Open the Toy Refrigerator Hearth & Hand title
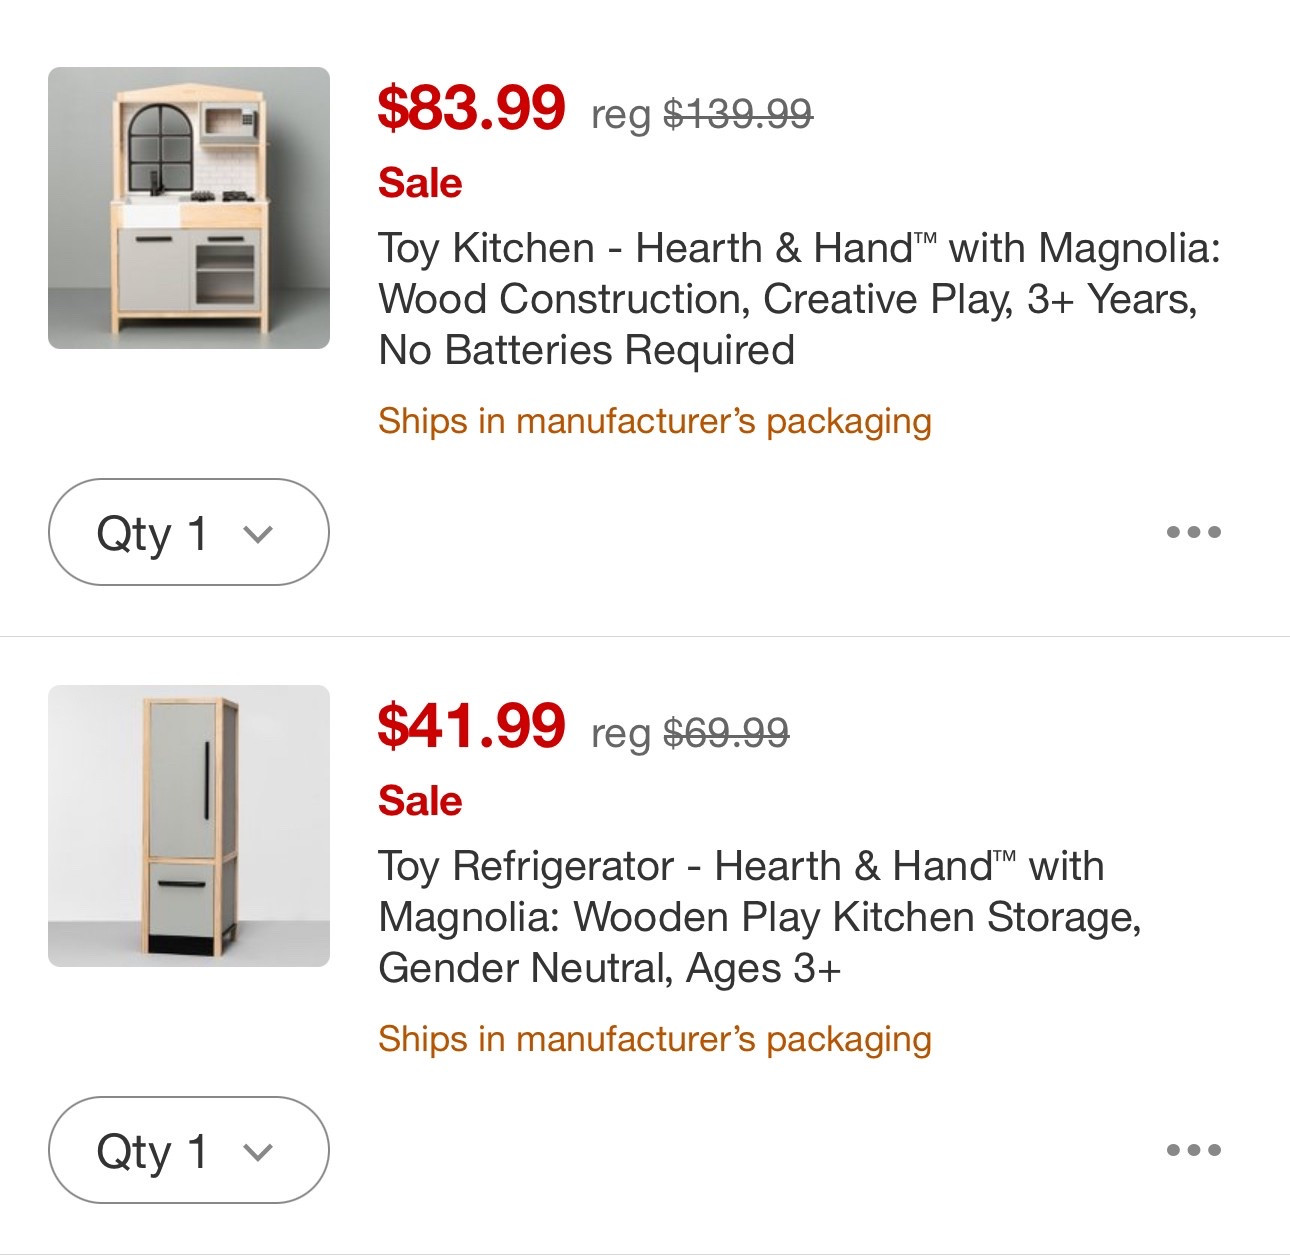The width and height of the screenshot is (1290, 1258). pos(759,917)
